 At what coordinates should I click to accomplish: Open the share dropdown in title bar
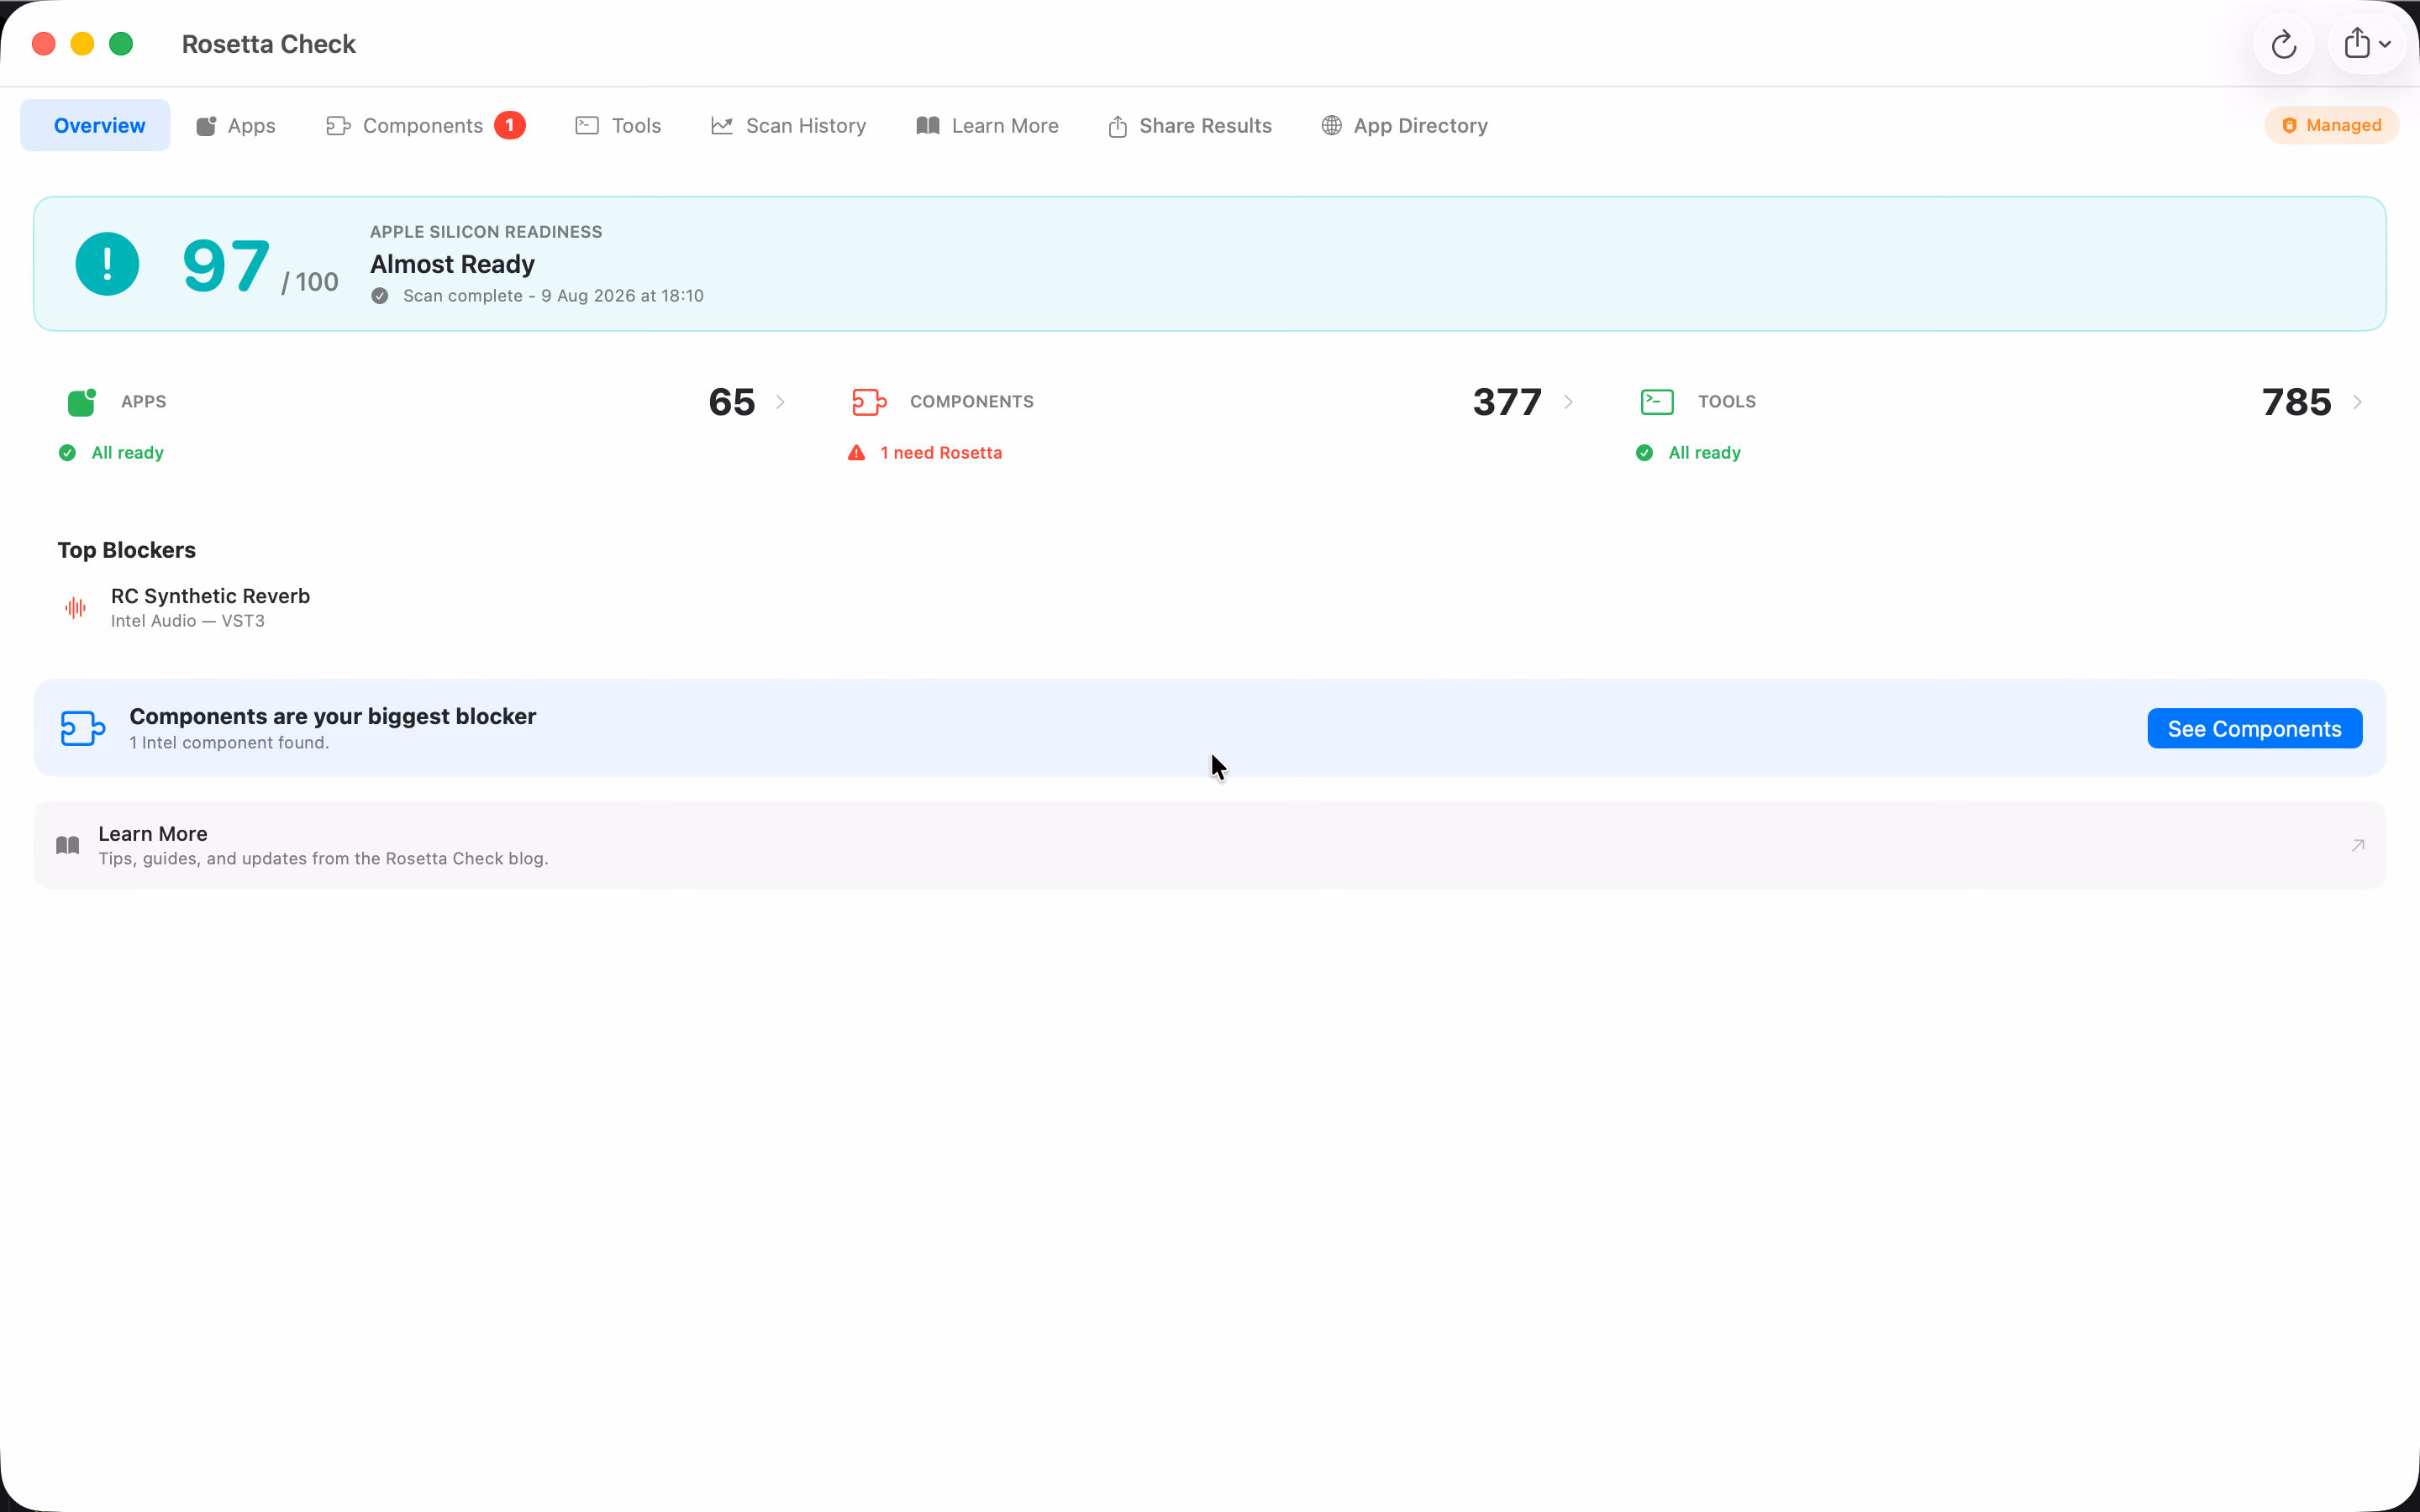tap(2367, 44)
